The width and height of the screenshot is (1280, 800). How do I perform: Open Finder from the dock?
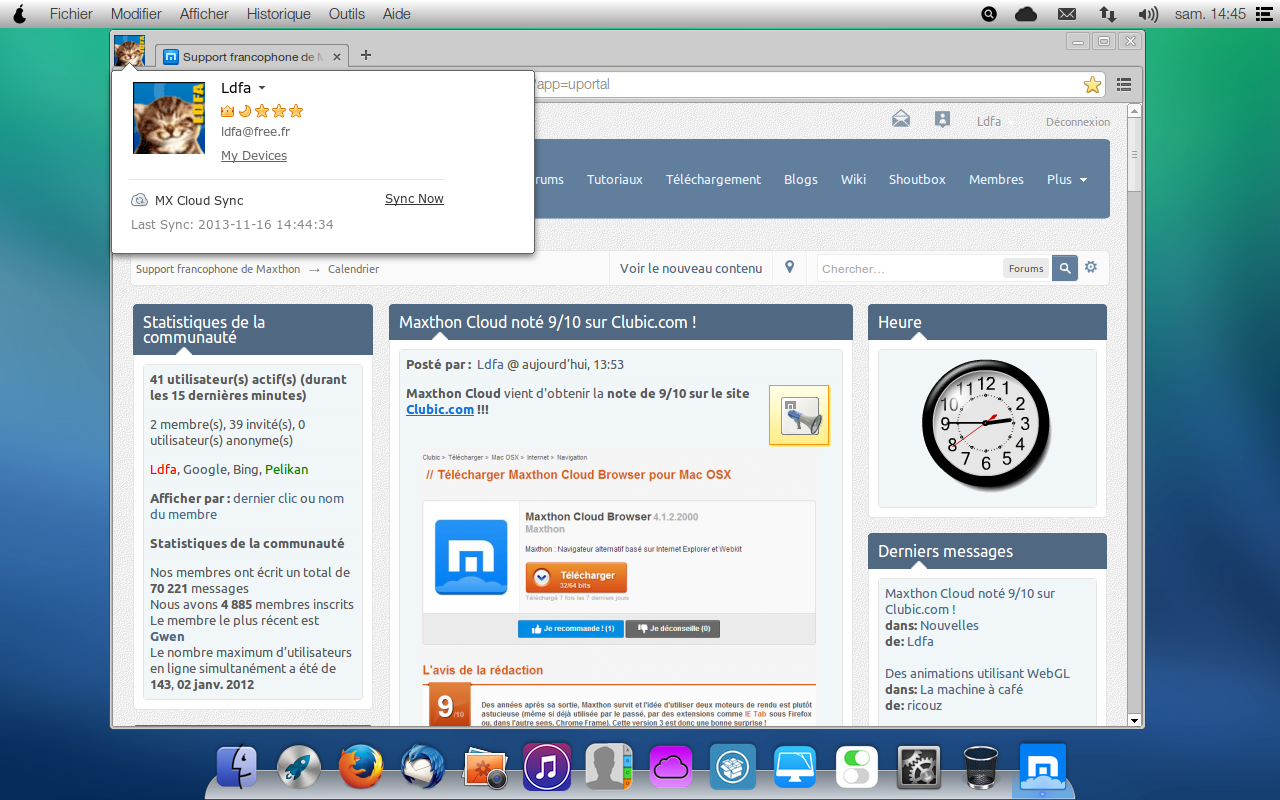[x=238, y=768]
